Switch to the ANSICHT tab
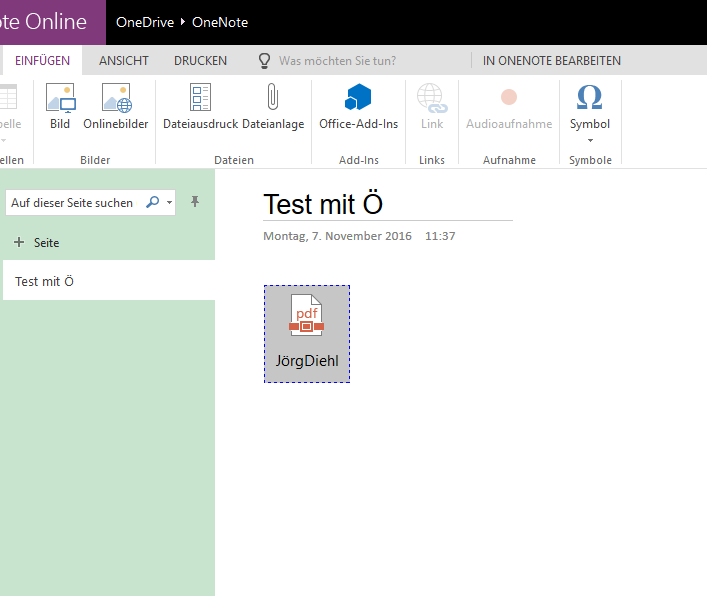Viewport: 707px width, 596px height. 124,61
